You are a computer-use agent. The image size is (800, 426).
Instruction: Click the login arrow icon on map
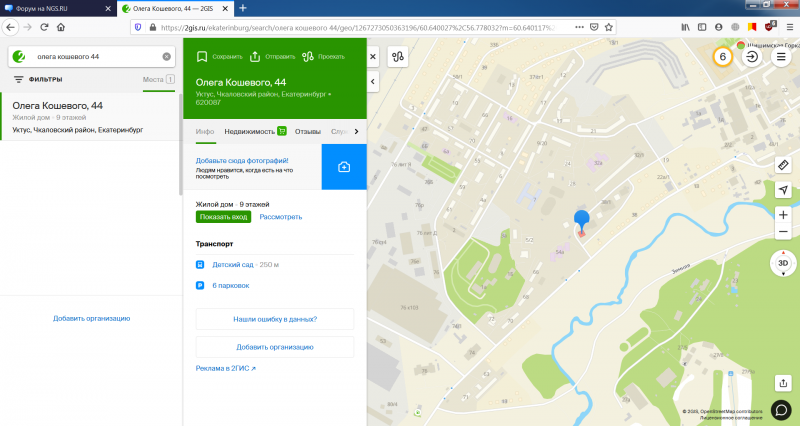click(x=751, y=57)
